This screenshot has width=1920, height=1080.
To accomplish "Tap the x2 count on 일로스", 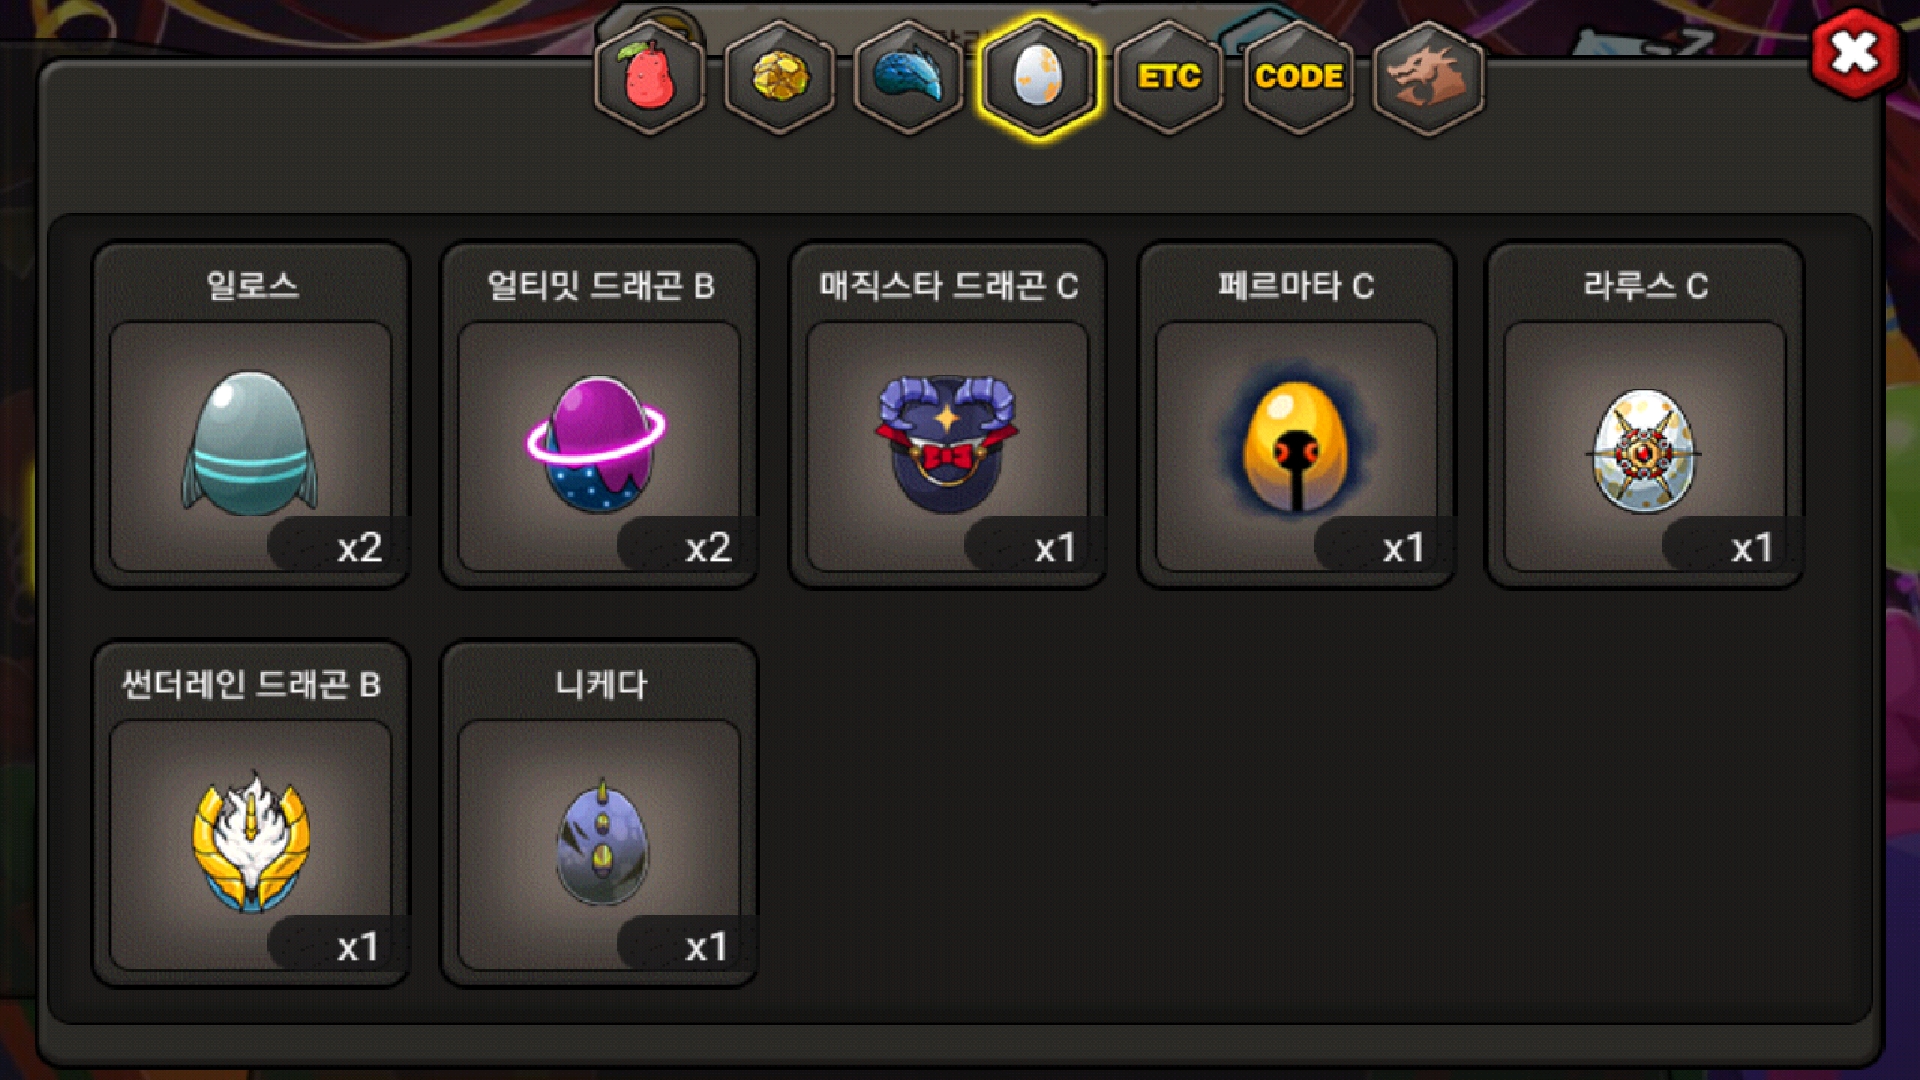I will click(359, 548).
